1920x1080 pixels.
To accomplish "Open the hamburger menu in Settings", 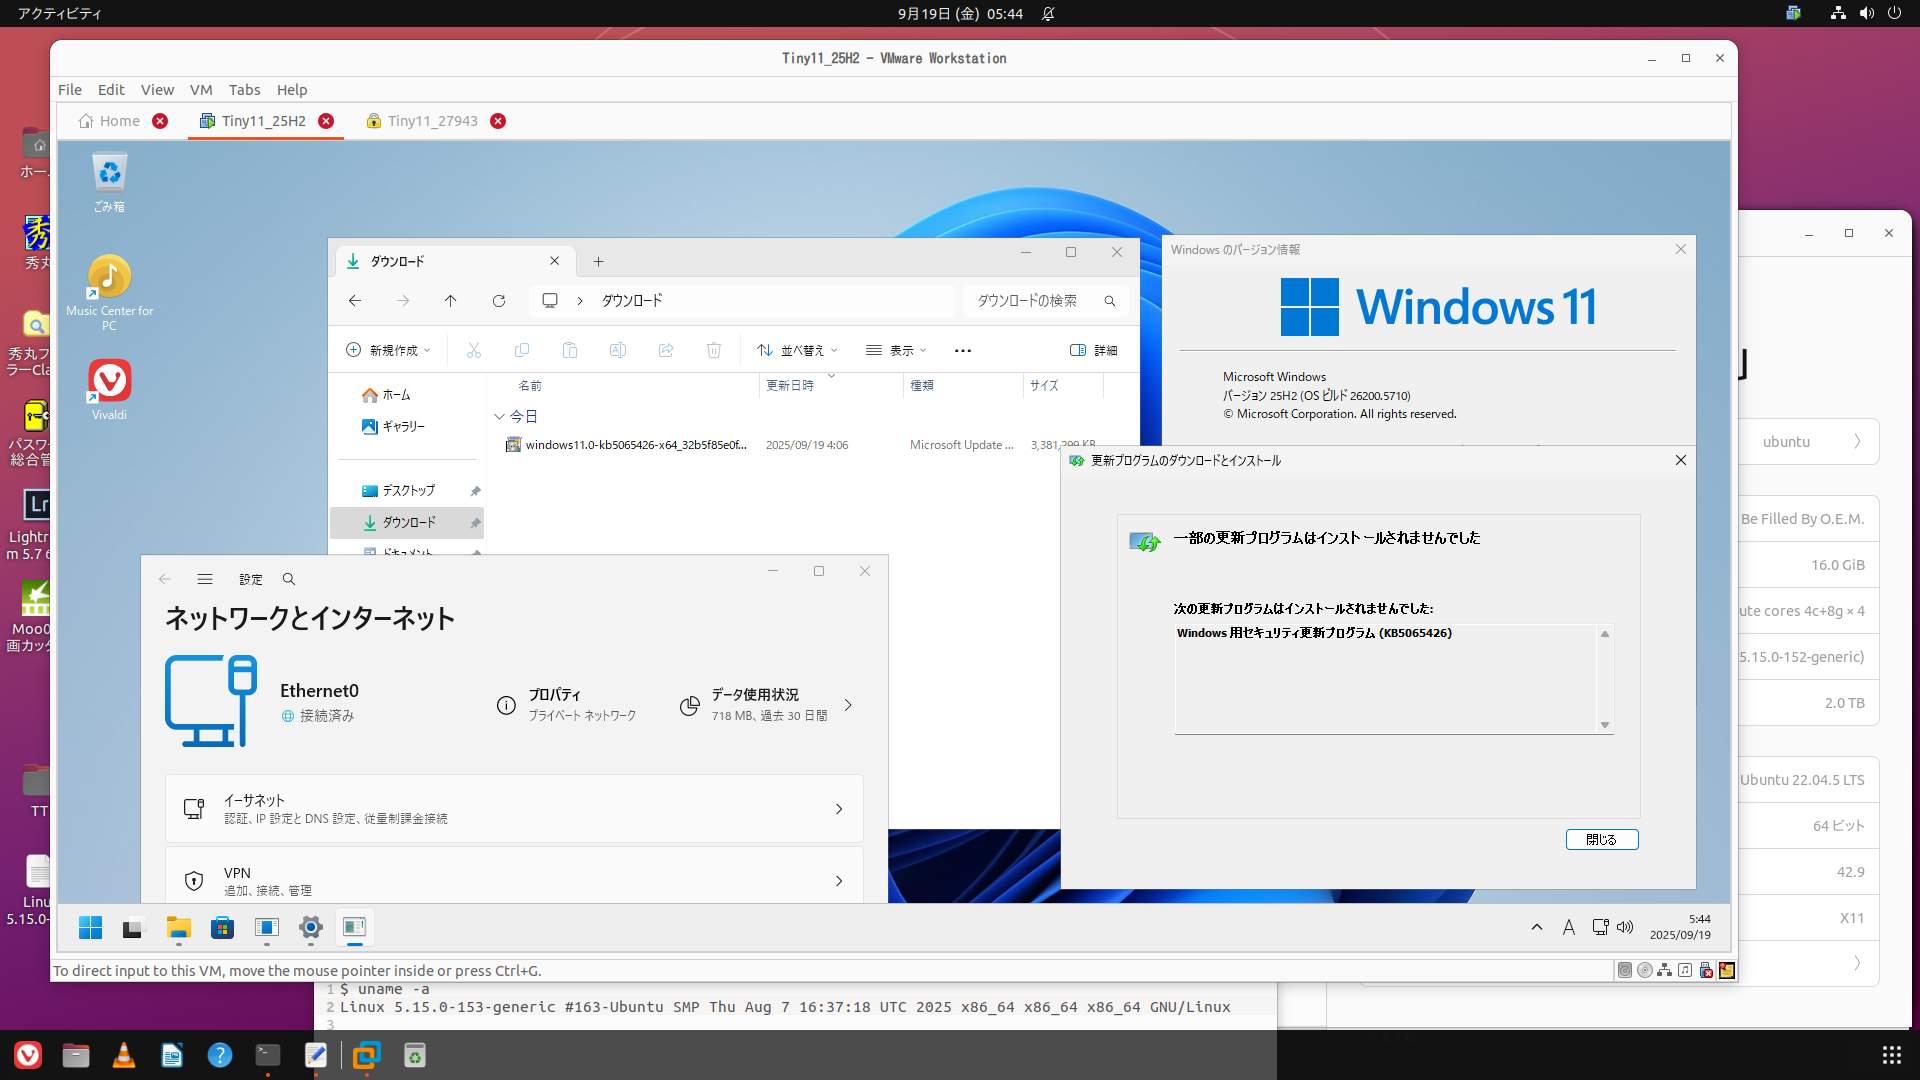I will (x=205, y=579).
